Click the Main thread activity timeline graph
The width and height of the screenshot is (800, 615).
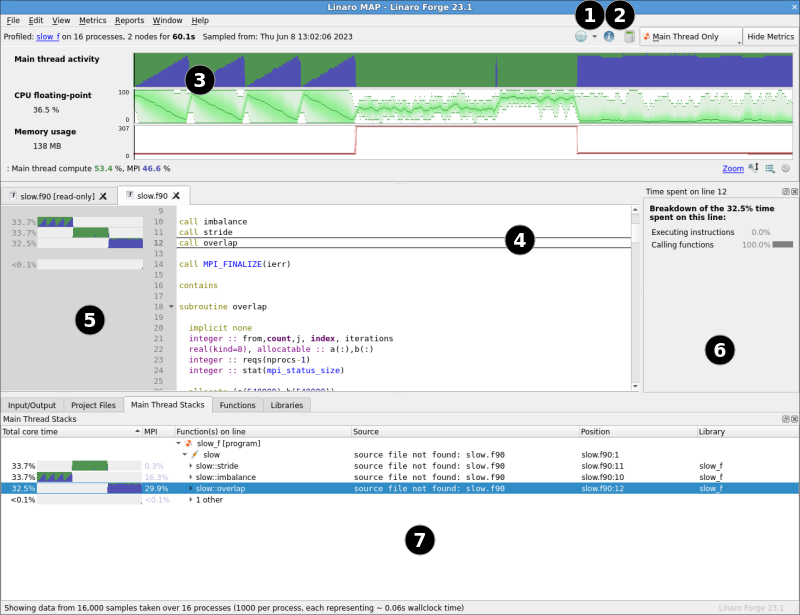[463, 70]
